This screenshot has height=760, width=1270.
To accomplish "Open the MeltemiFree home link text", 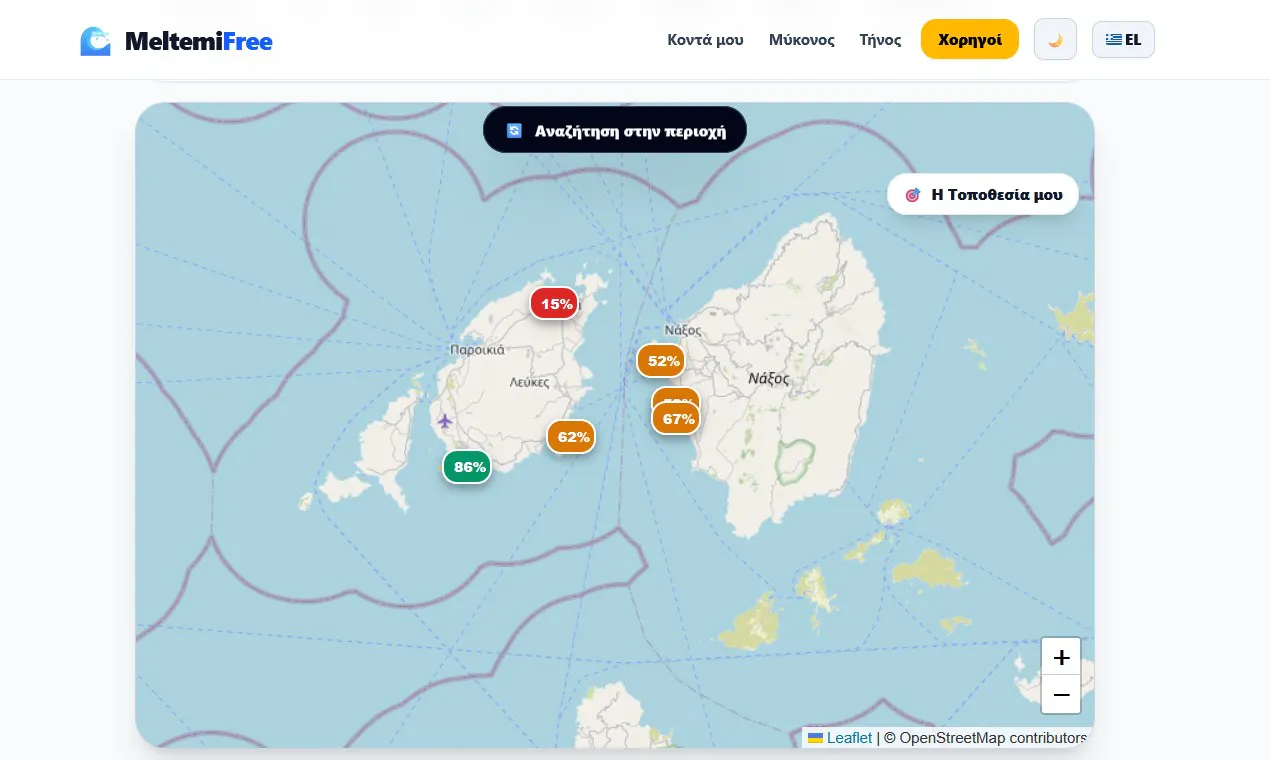I will click(x=198, y=41).
